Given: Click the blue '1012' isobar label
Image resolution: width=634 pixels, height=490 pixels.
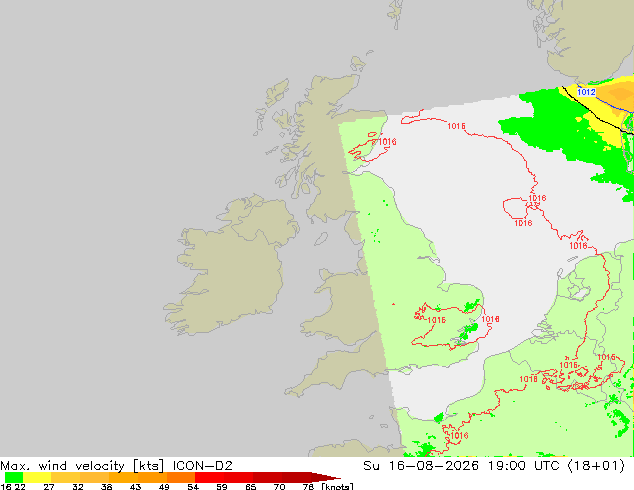Looking at the screenshot, I should [586, 92].
